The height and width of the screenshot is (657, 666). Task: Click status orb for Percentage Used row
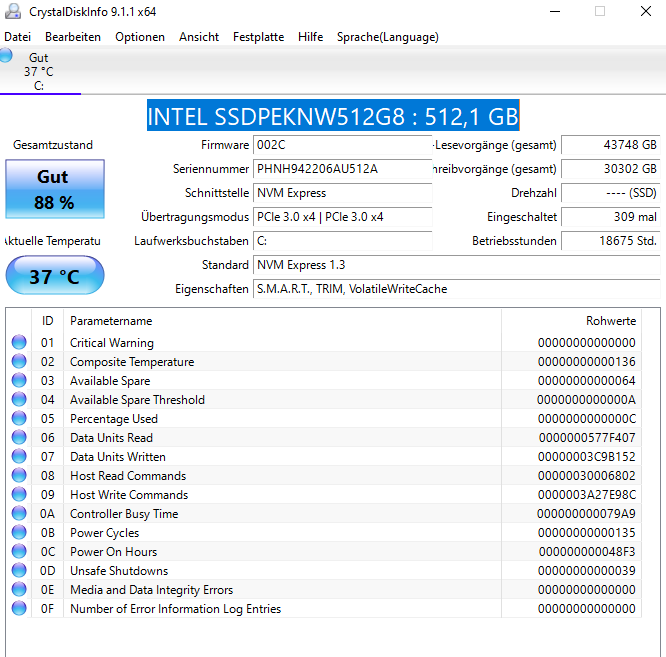19,418
